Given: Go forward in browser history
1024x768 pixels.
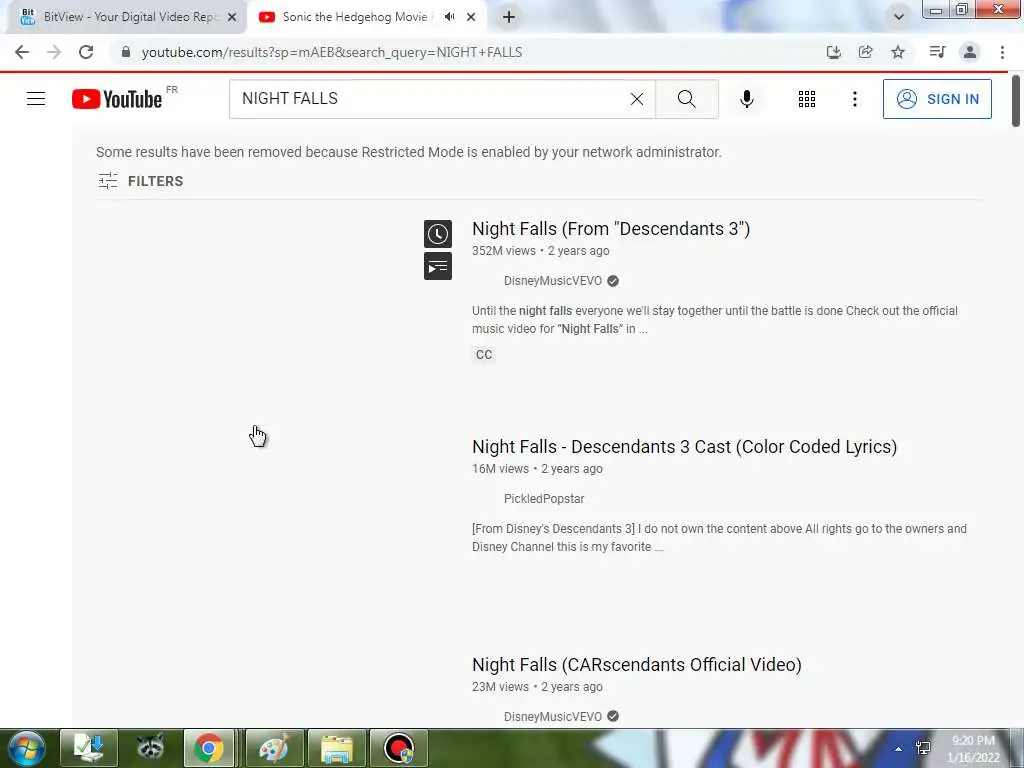Looking at the screenshot, I should [54, 52].
